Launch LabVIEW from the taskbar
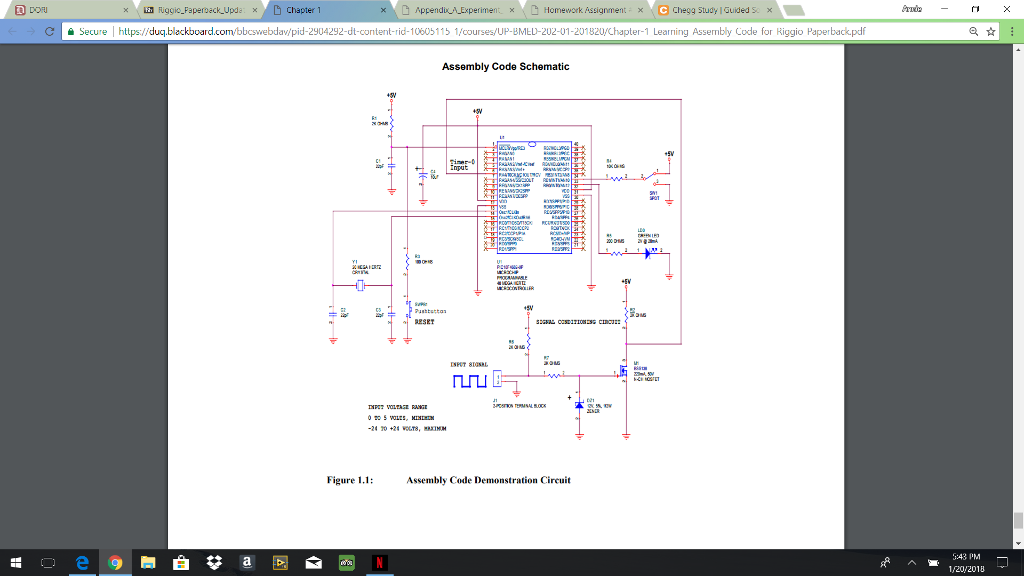The image size is (1024, 576). (x=279, y=563)
